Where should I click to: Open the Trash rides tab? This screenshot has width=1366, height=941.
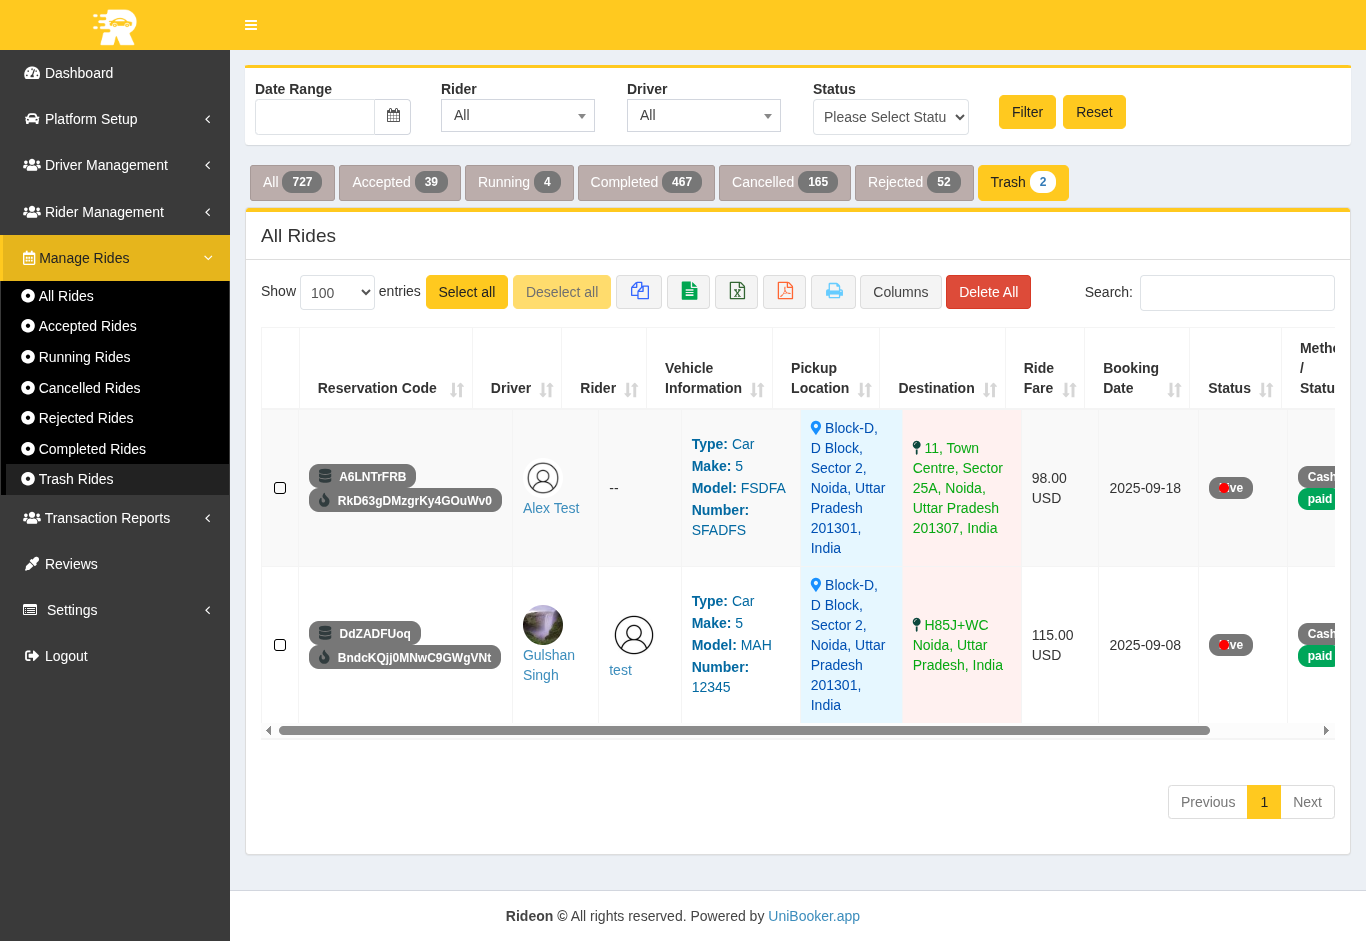(1022, 183)
